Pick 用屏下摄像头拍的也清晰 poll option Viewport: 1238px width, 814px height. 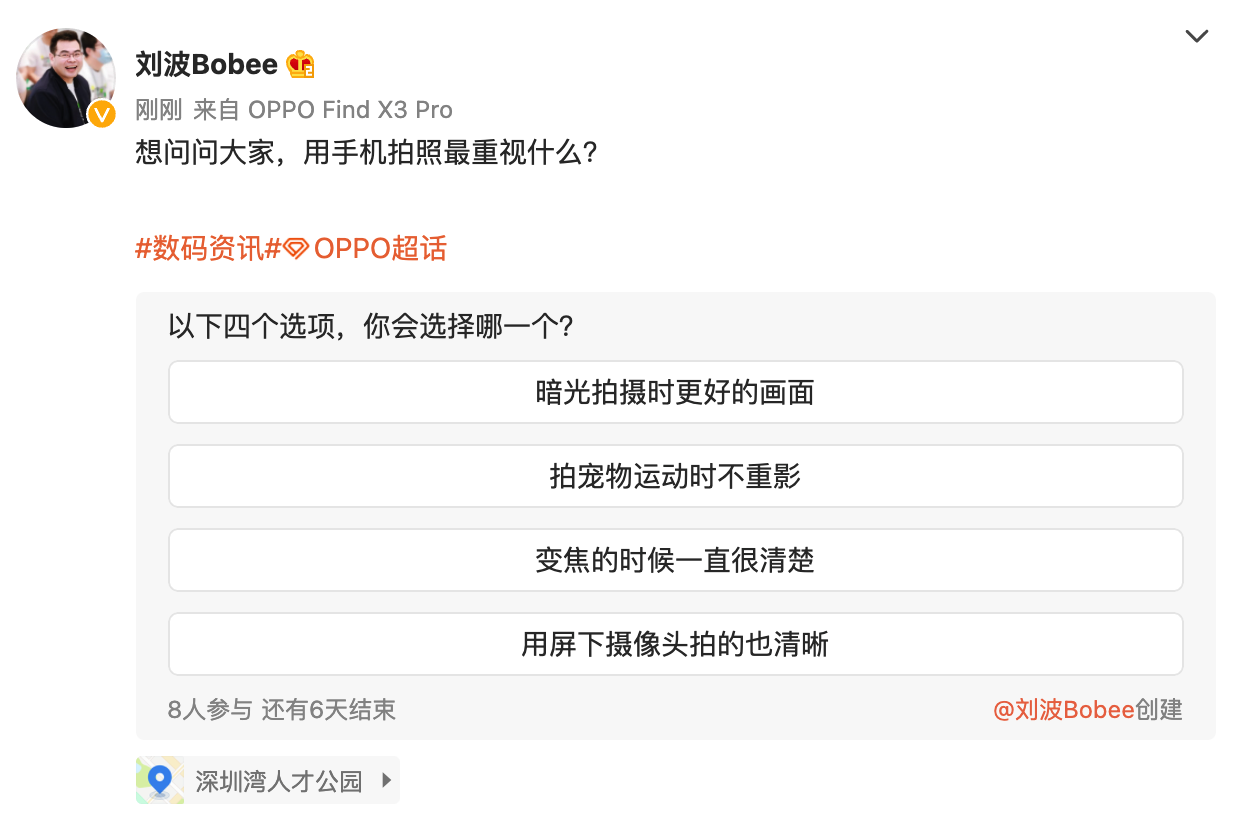coord(675,644)
